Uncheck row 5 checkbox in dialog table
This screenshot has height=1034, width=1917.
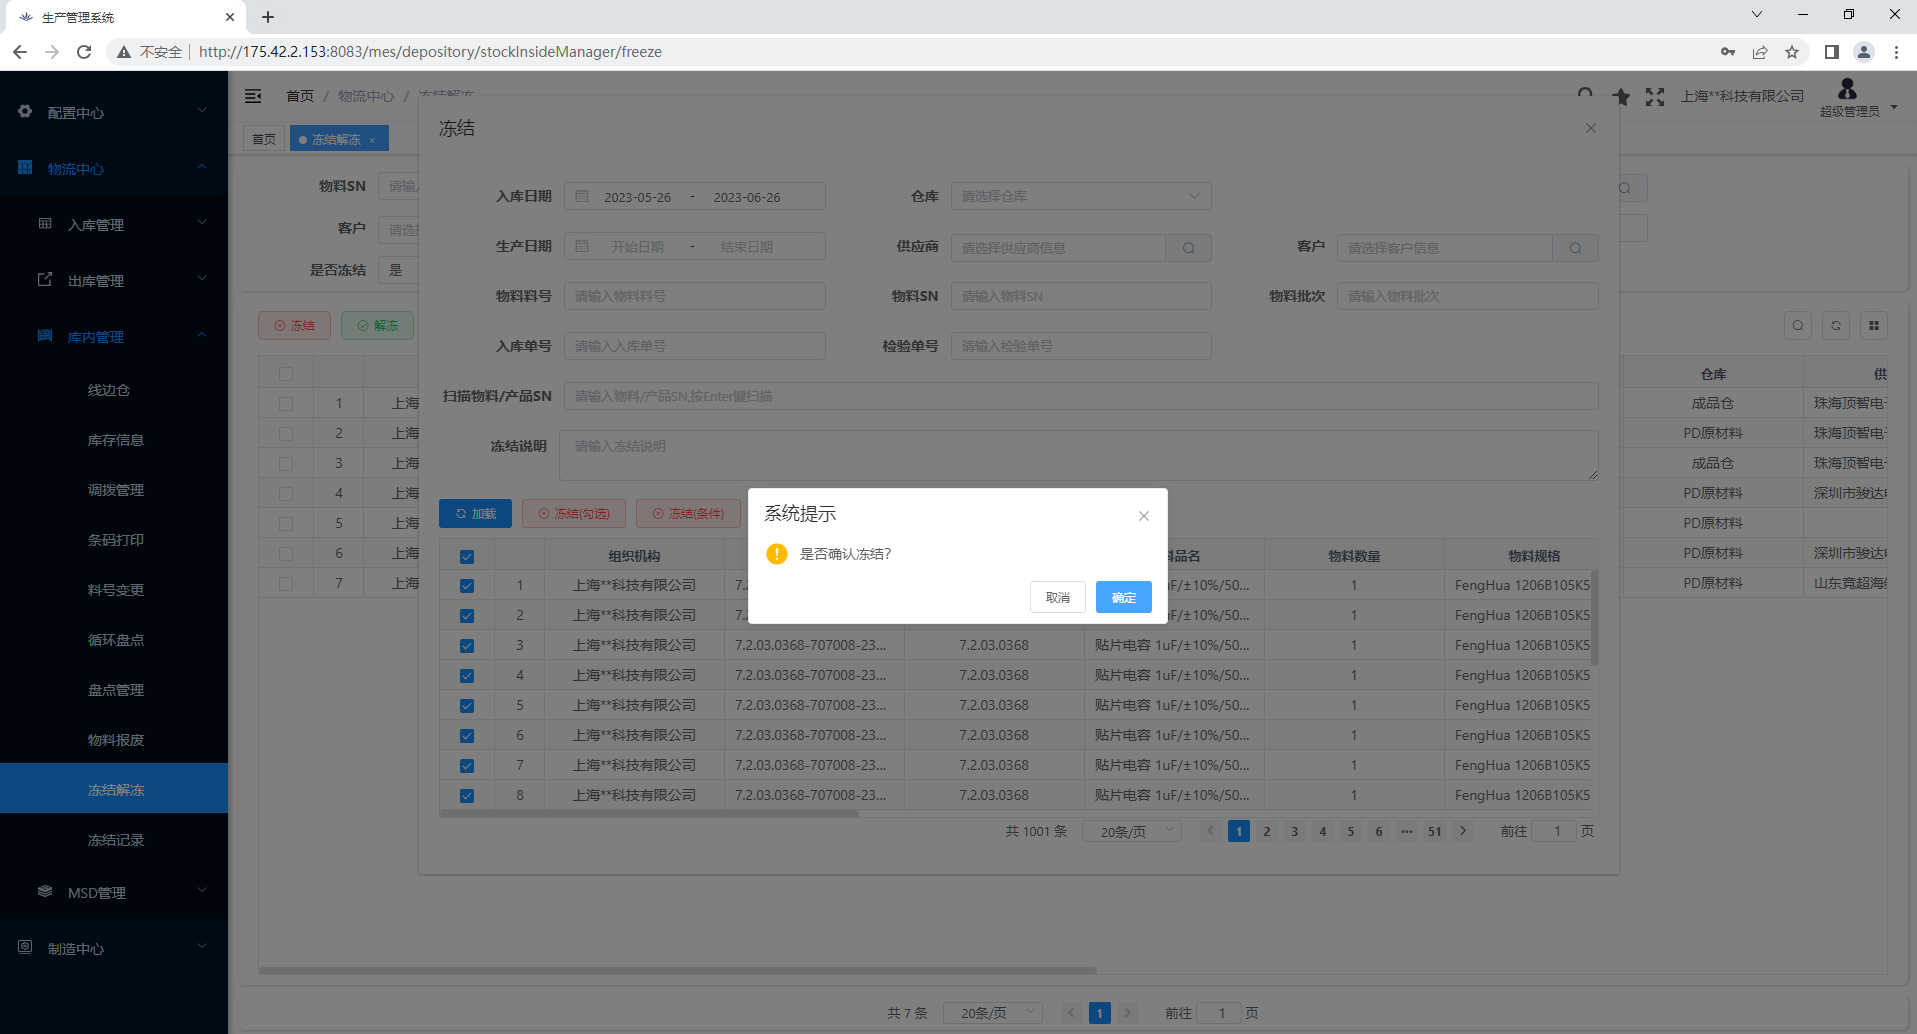click(467, 706)
